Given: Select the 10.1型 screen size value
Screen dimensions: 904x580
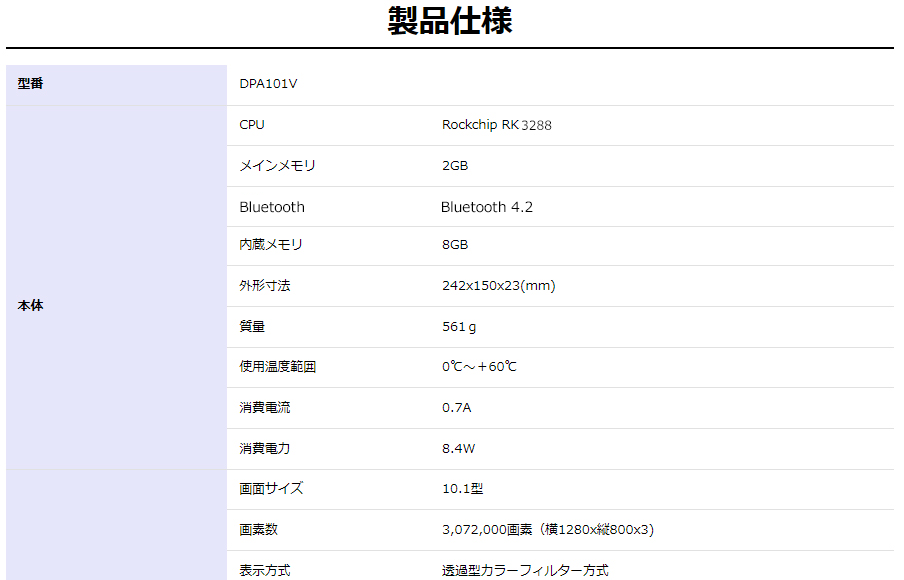Looking at the screenshot, I should [x=462, y=489].
